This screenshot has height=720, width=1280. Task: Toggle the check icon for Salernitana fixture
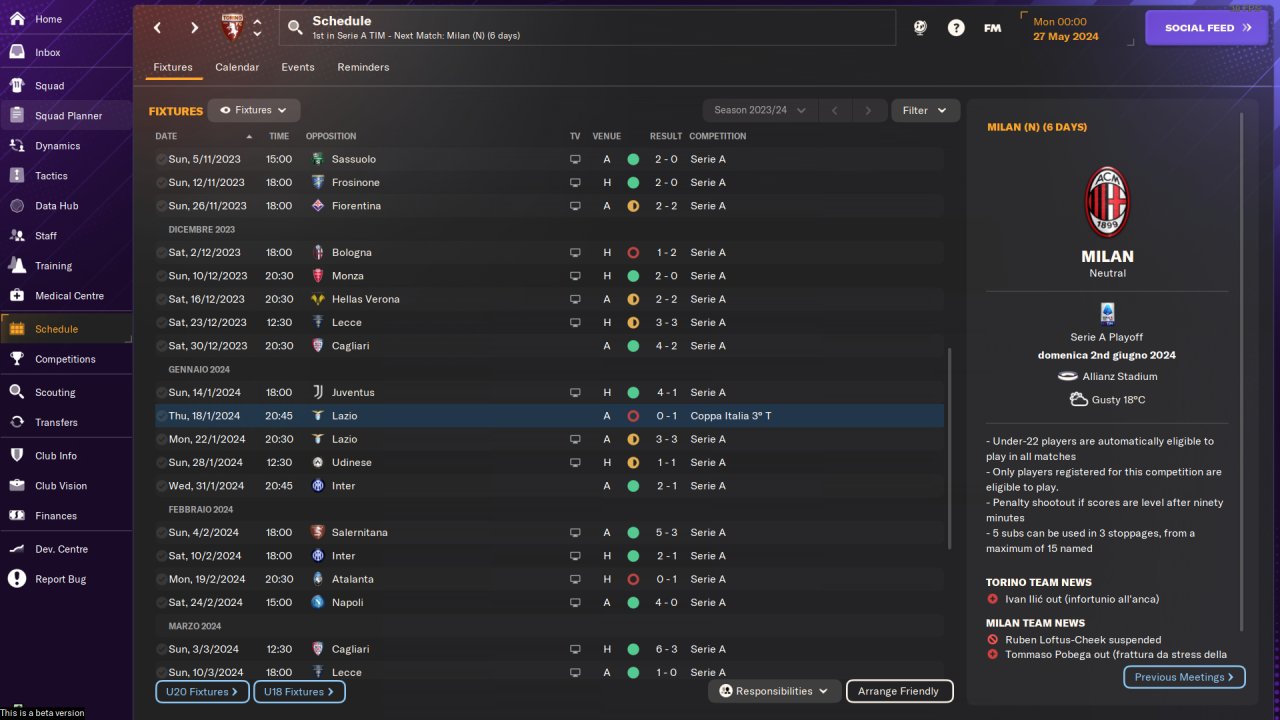tap(161, 532)
